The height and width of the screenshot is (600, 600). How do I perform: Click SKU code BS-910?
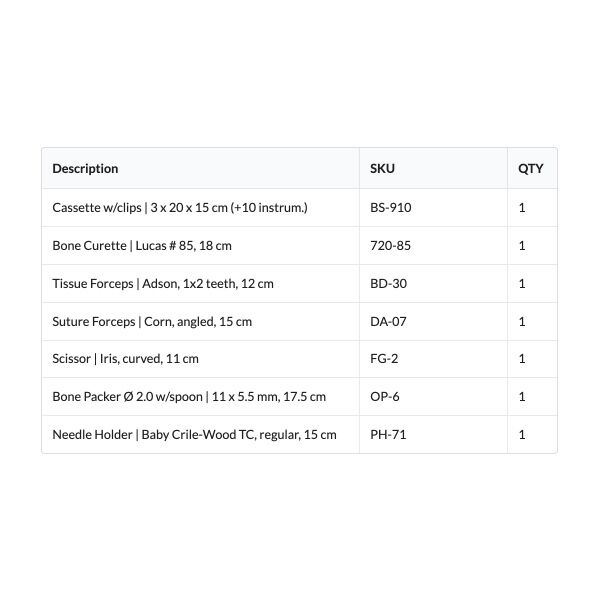pyautogui.click(x=391, y=207)
